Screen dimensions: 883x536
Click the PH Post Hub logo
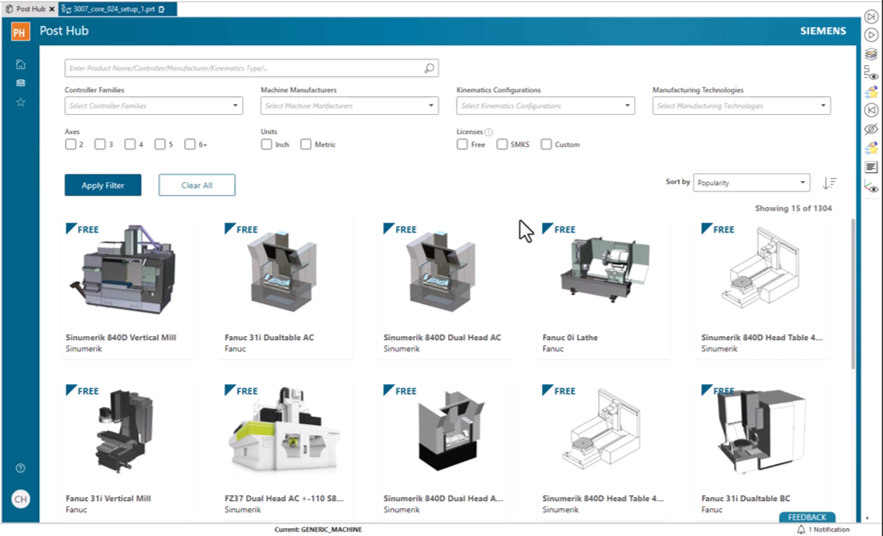pos(20,32)
